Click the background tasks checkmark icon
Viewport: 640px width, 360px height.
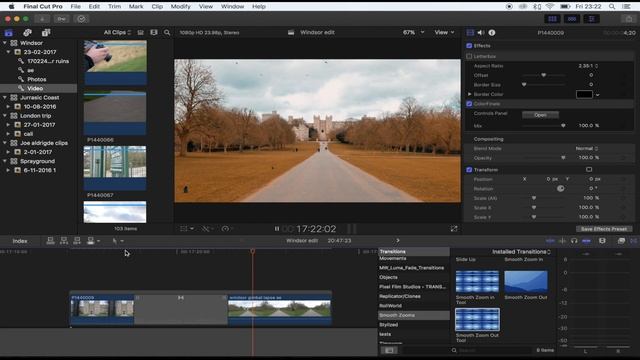pyautogui.click(x=81, y=19)
